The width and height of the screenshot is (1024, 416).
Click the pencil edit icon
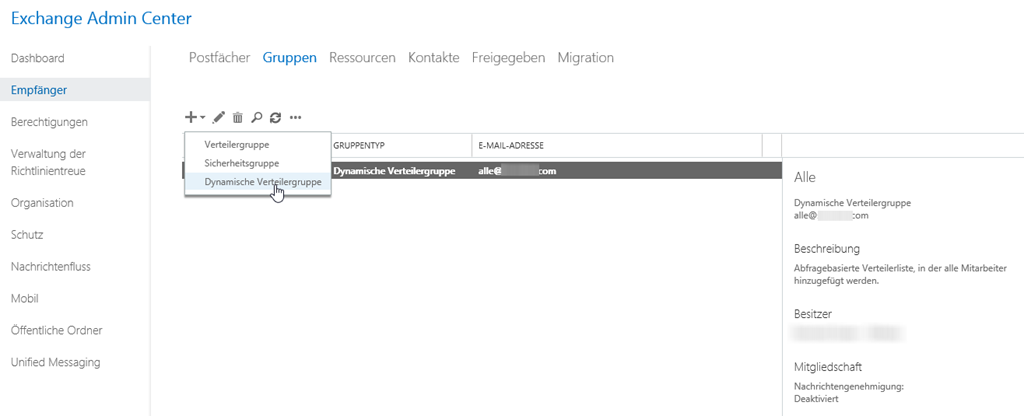pyautogui.click(x=219, y=118)
